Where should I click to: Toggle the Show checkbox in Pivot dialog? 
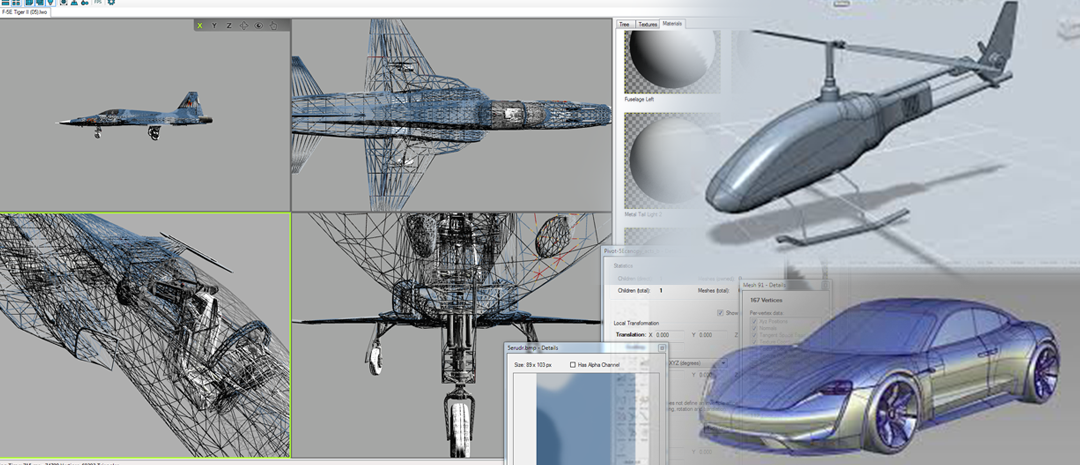coord(720,312)
